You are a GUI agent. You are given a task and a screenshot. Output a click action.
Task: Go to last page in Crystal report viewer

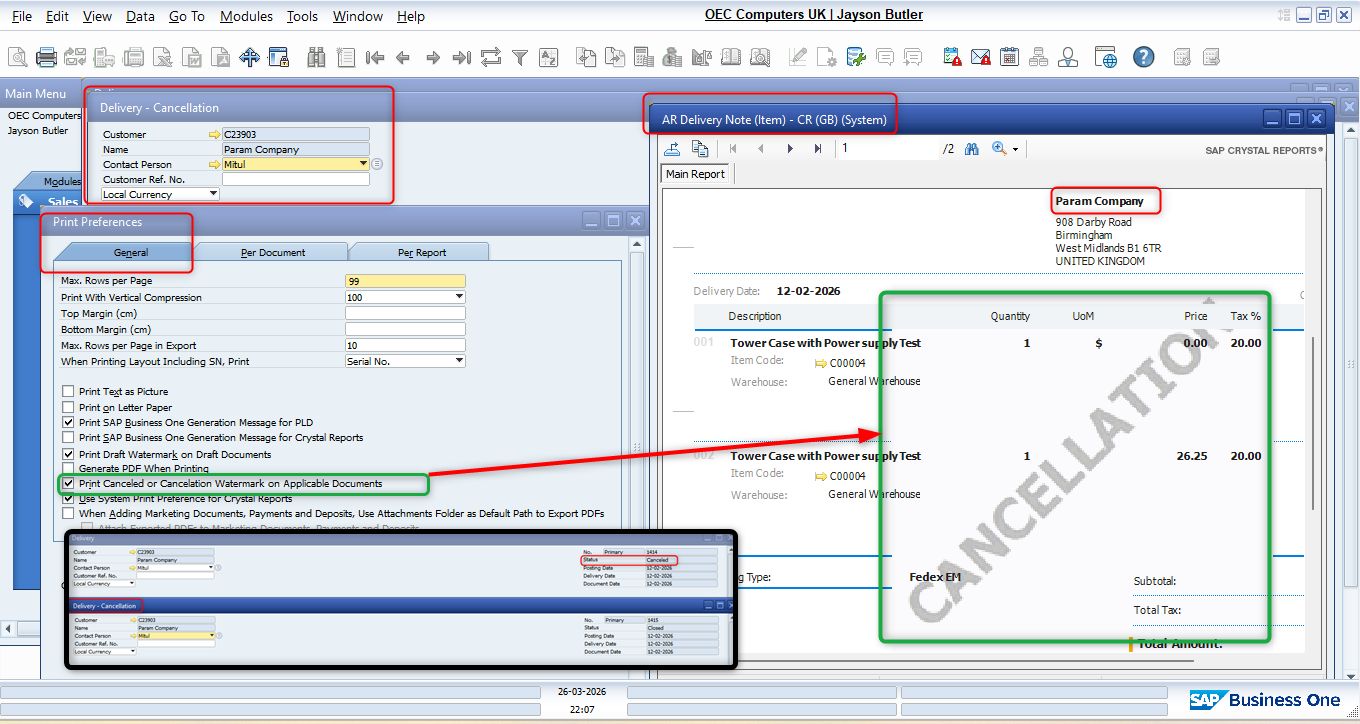click(818, 148)
